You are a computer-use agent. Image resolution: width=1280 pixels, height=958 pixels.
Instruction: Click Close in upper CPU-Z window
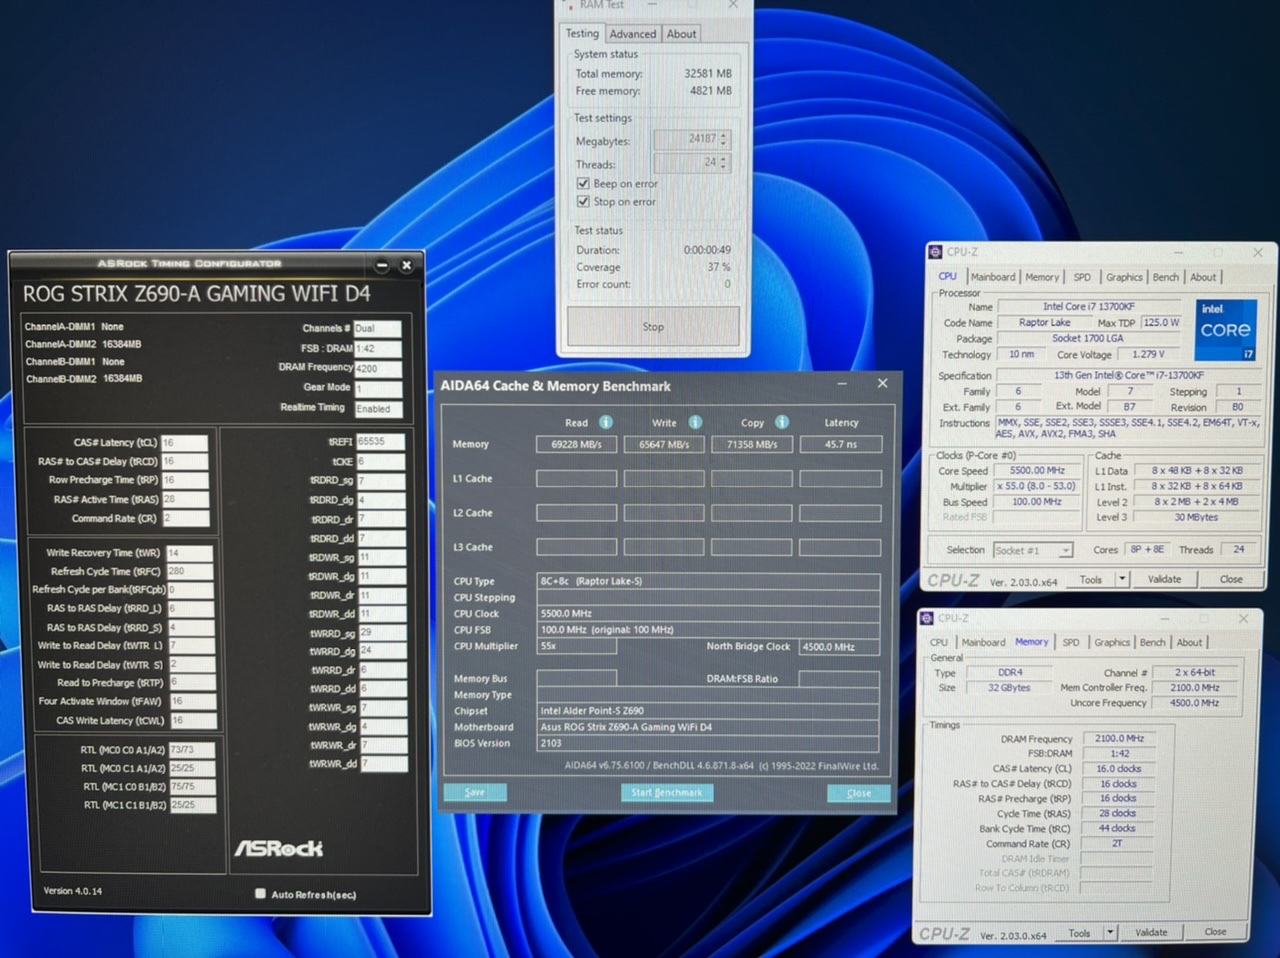point(1231,579)
